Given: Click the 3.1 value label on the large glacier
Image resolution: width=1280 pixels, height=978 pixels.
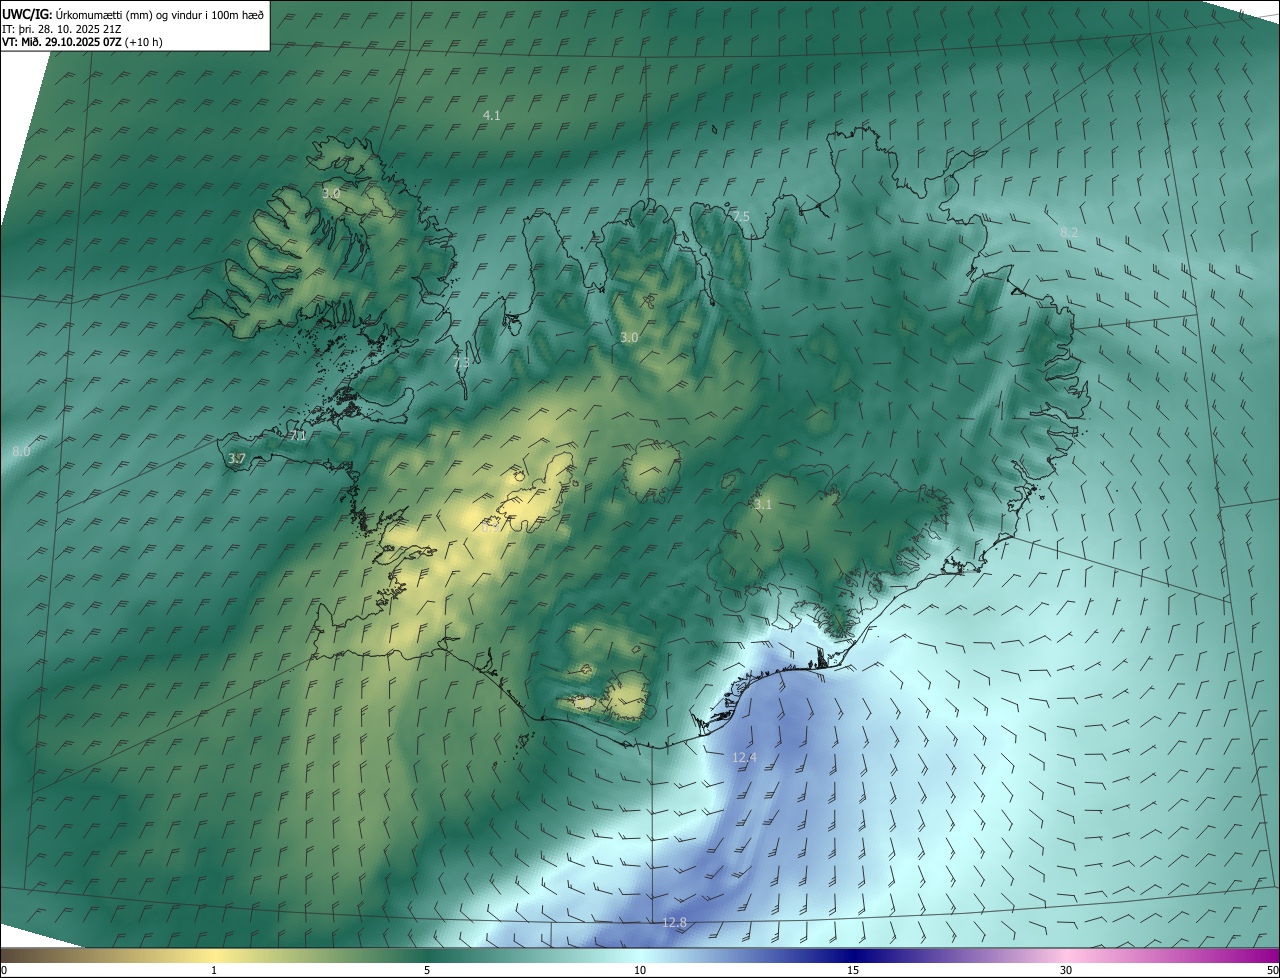Looking at the screenshot, I should pyautogui.click(x=763, y=505).
